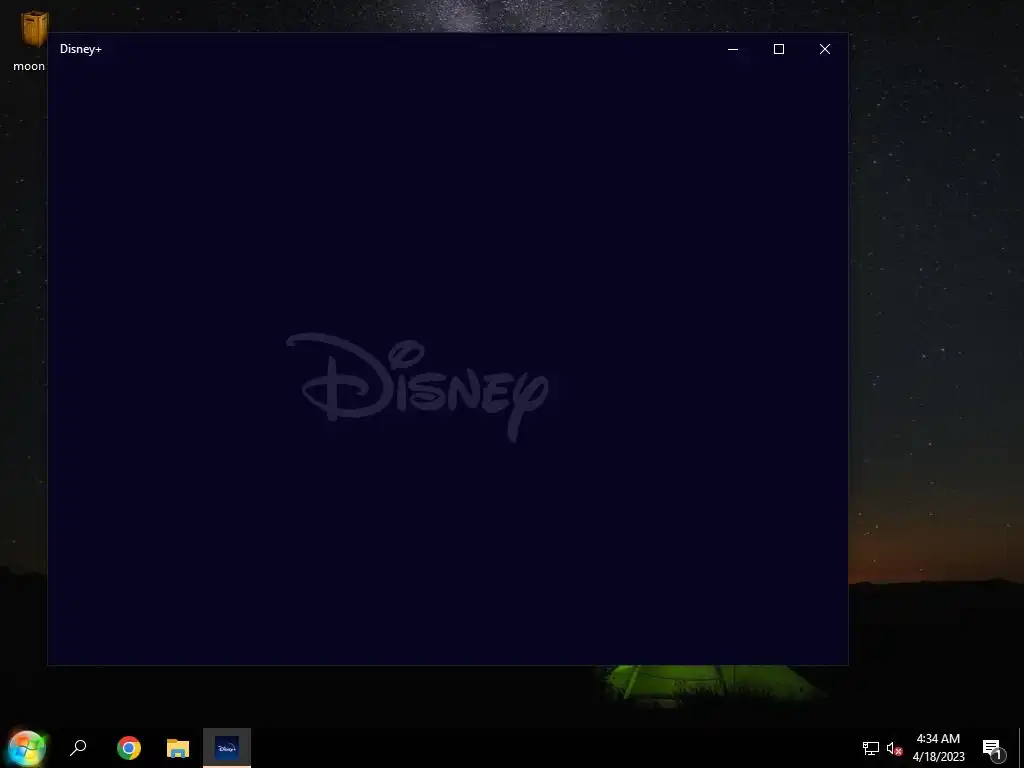Click Show desktop strip at taskbar end

point(1021,748)
